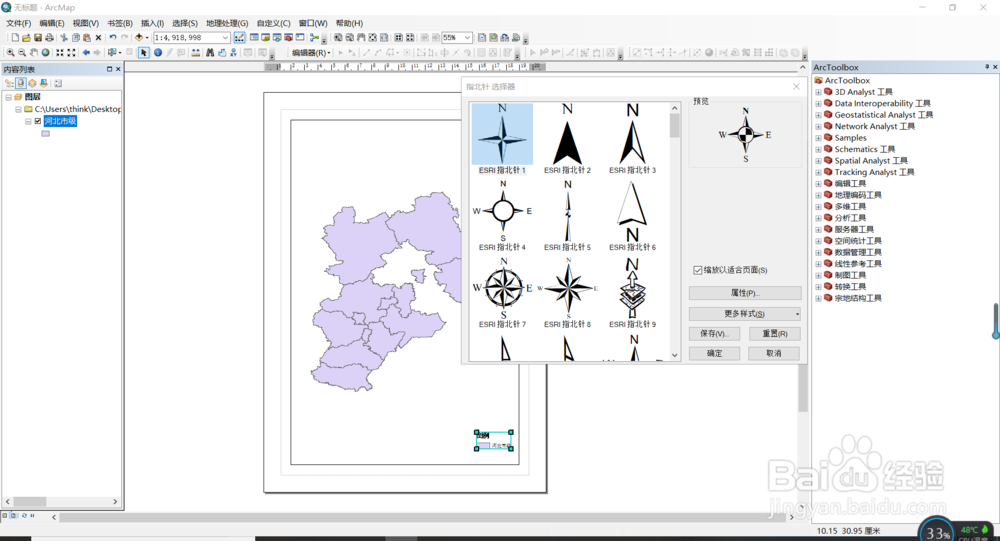This screenshot has height=541, width=1000.
Task: Open the 更多样式 dropdown button
Action: click(x=744, y=314)
